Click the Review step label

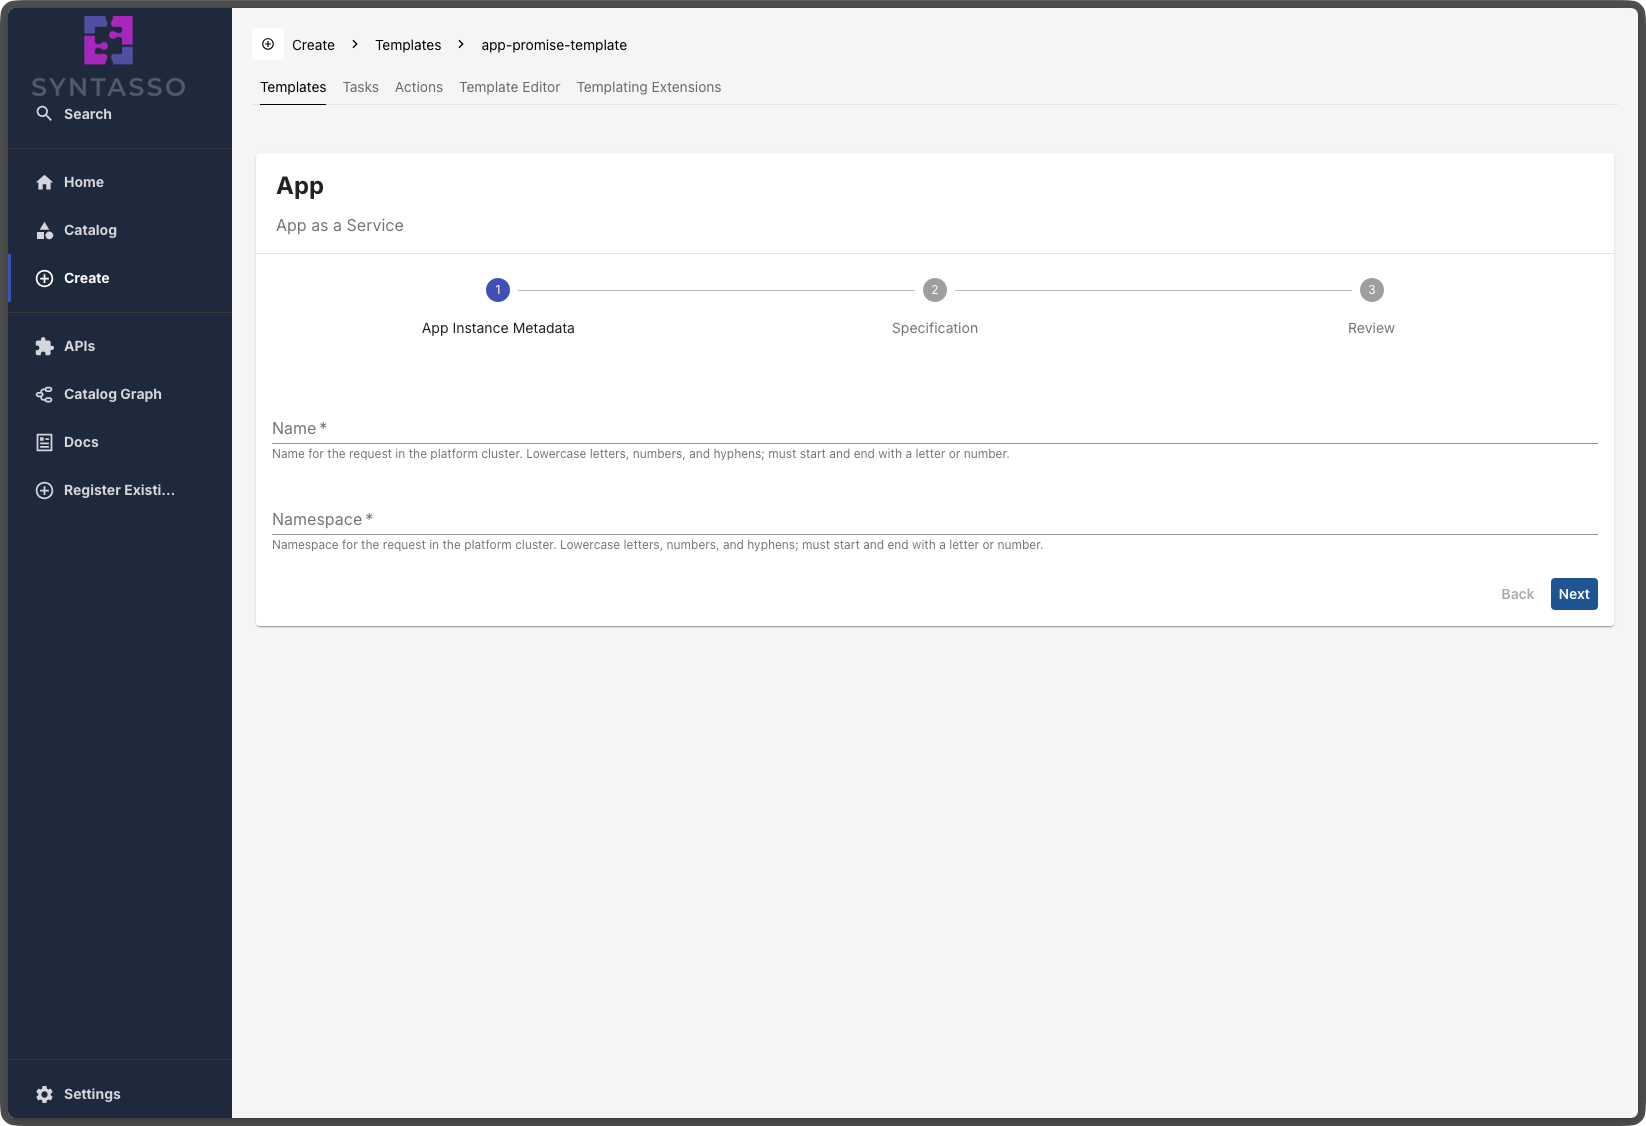pyautogui.click(x=1371, y=328)
